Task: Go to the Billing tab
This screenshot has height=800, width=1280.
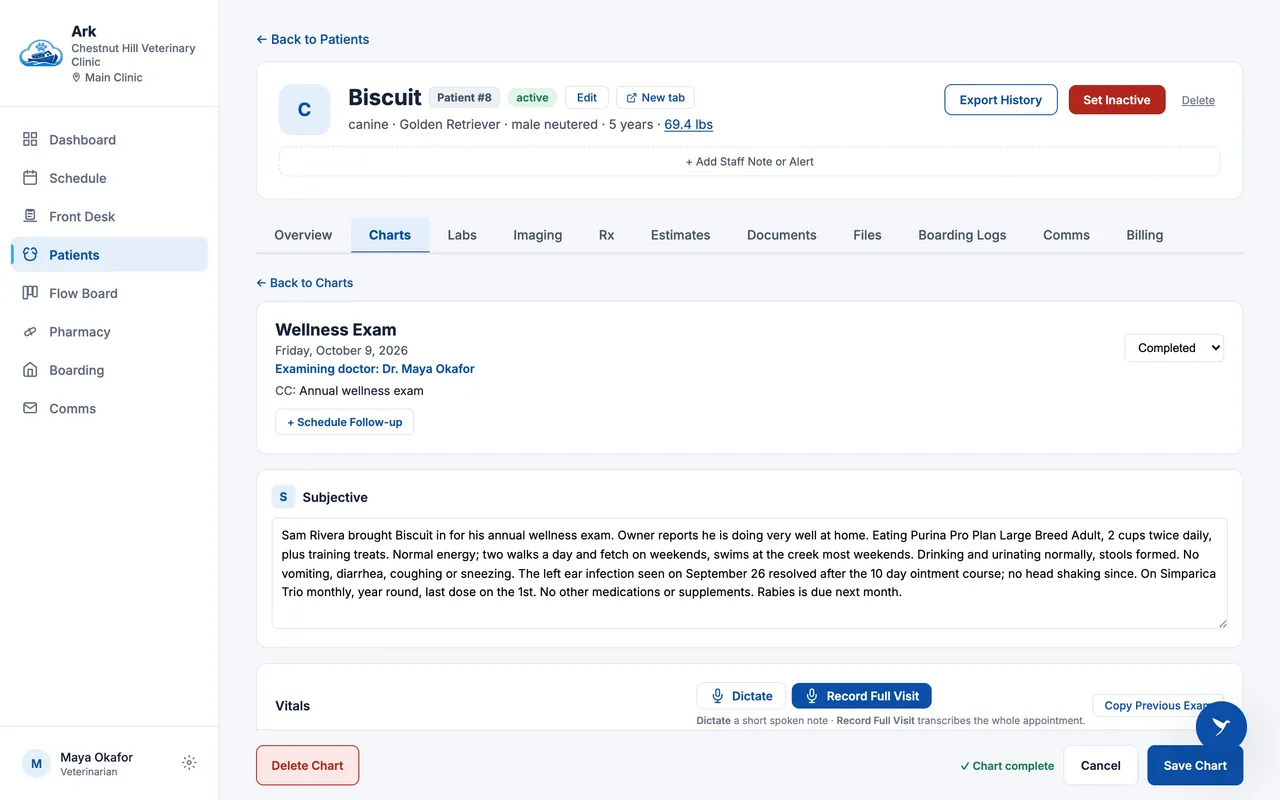Action: [x=1144, y=235]
